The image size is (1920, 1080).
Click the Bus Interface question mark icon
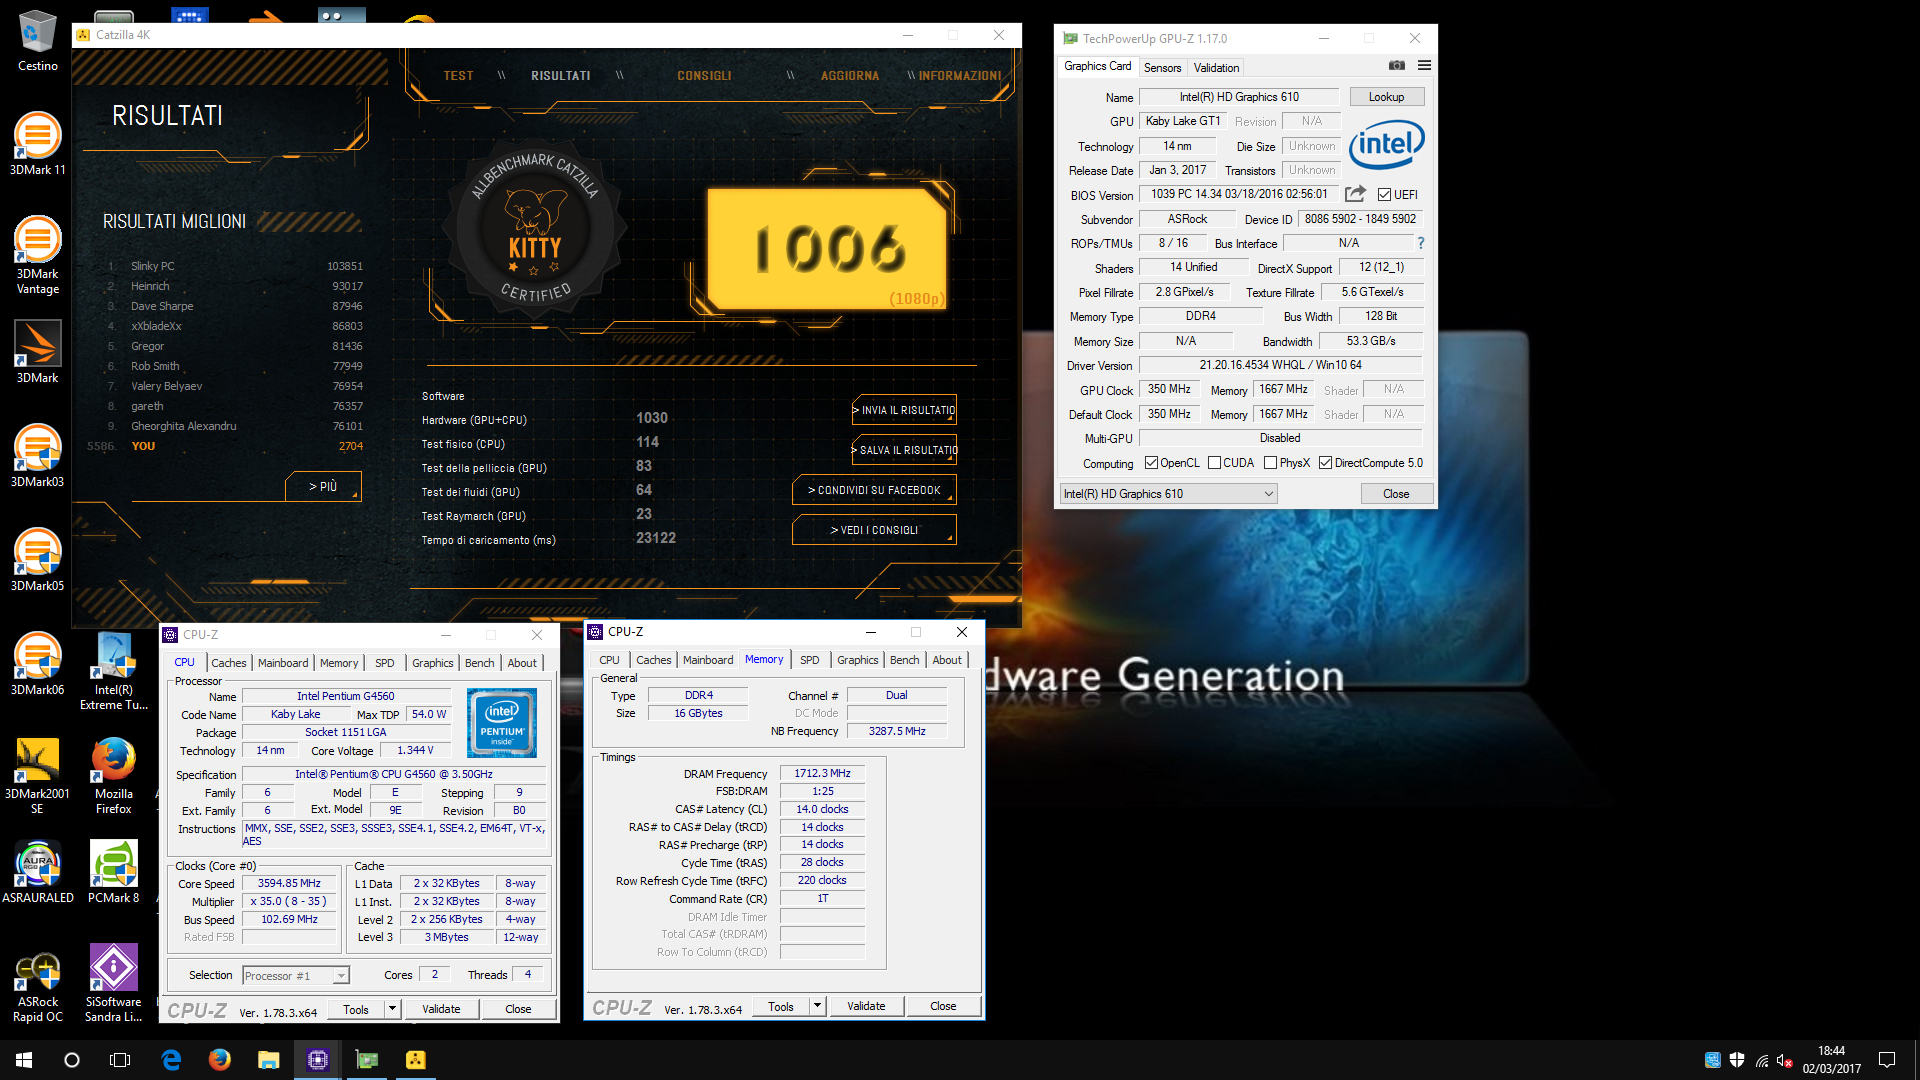[x=1420, y=243]
